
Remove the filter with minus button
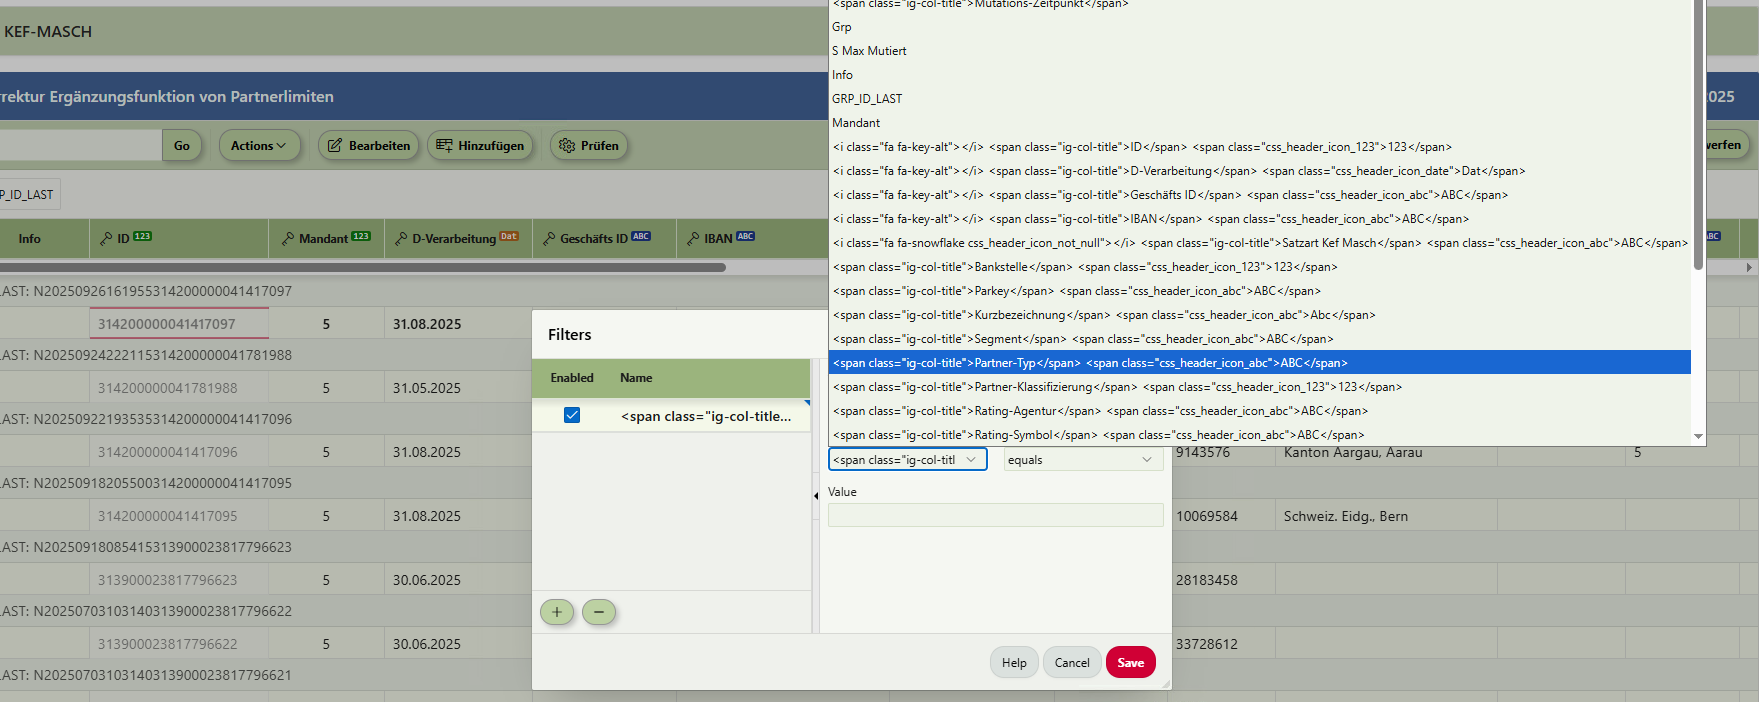(599, 612)
